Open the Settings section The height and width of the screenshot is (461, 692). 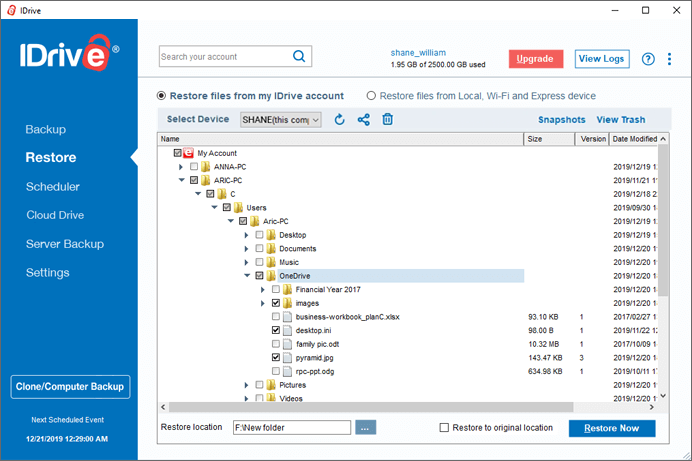(x=48, y=273)
